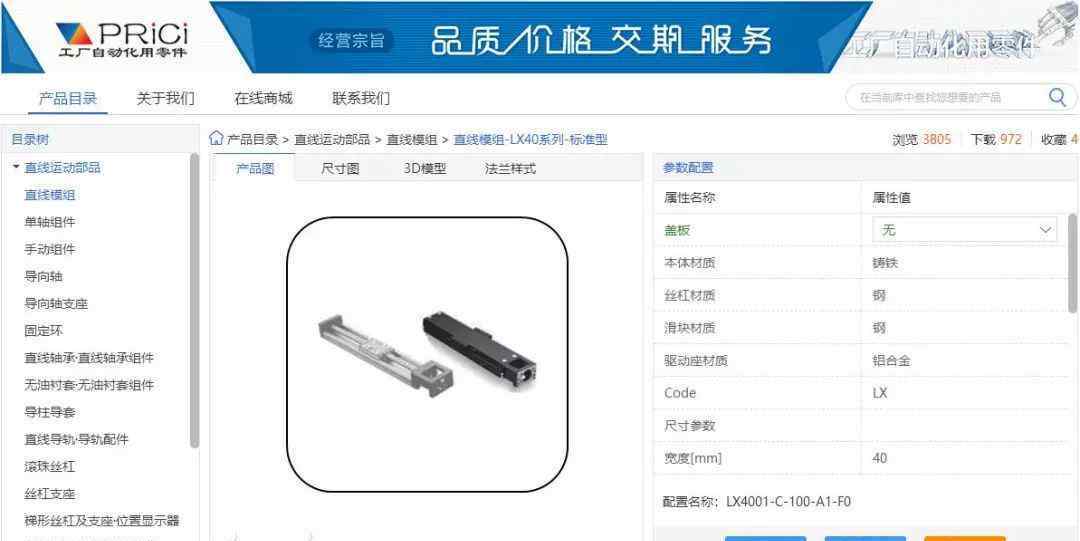
Task: Click the home icon in breadcrumb
Action: pyautogui.click(x=216, y=139)
